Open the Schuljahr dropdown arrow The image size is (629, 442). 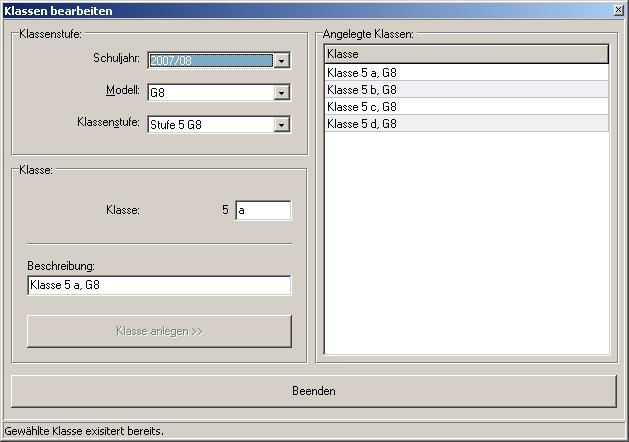282,61
